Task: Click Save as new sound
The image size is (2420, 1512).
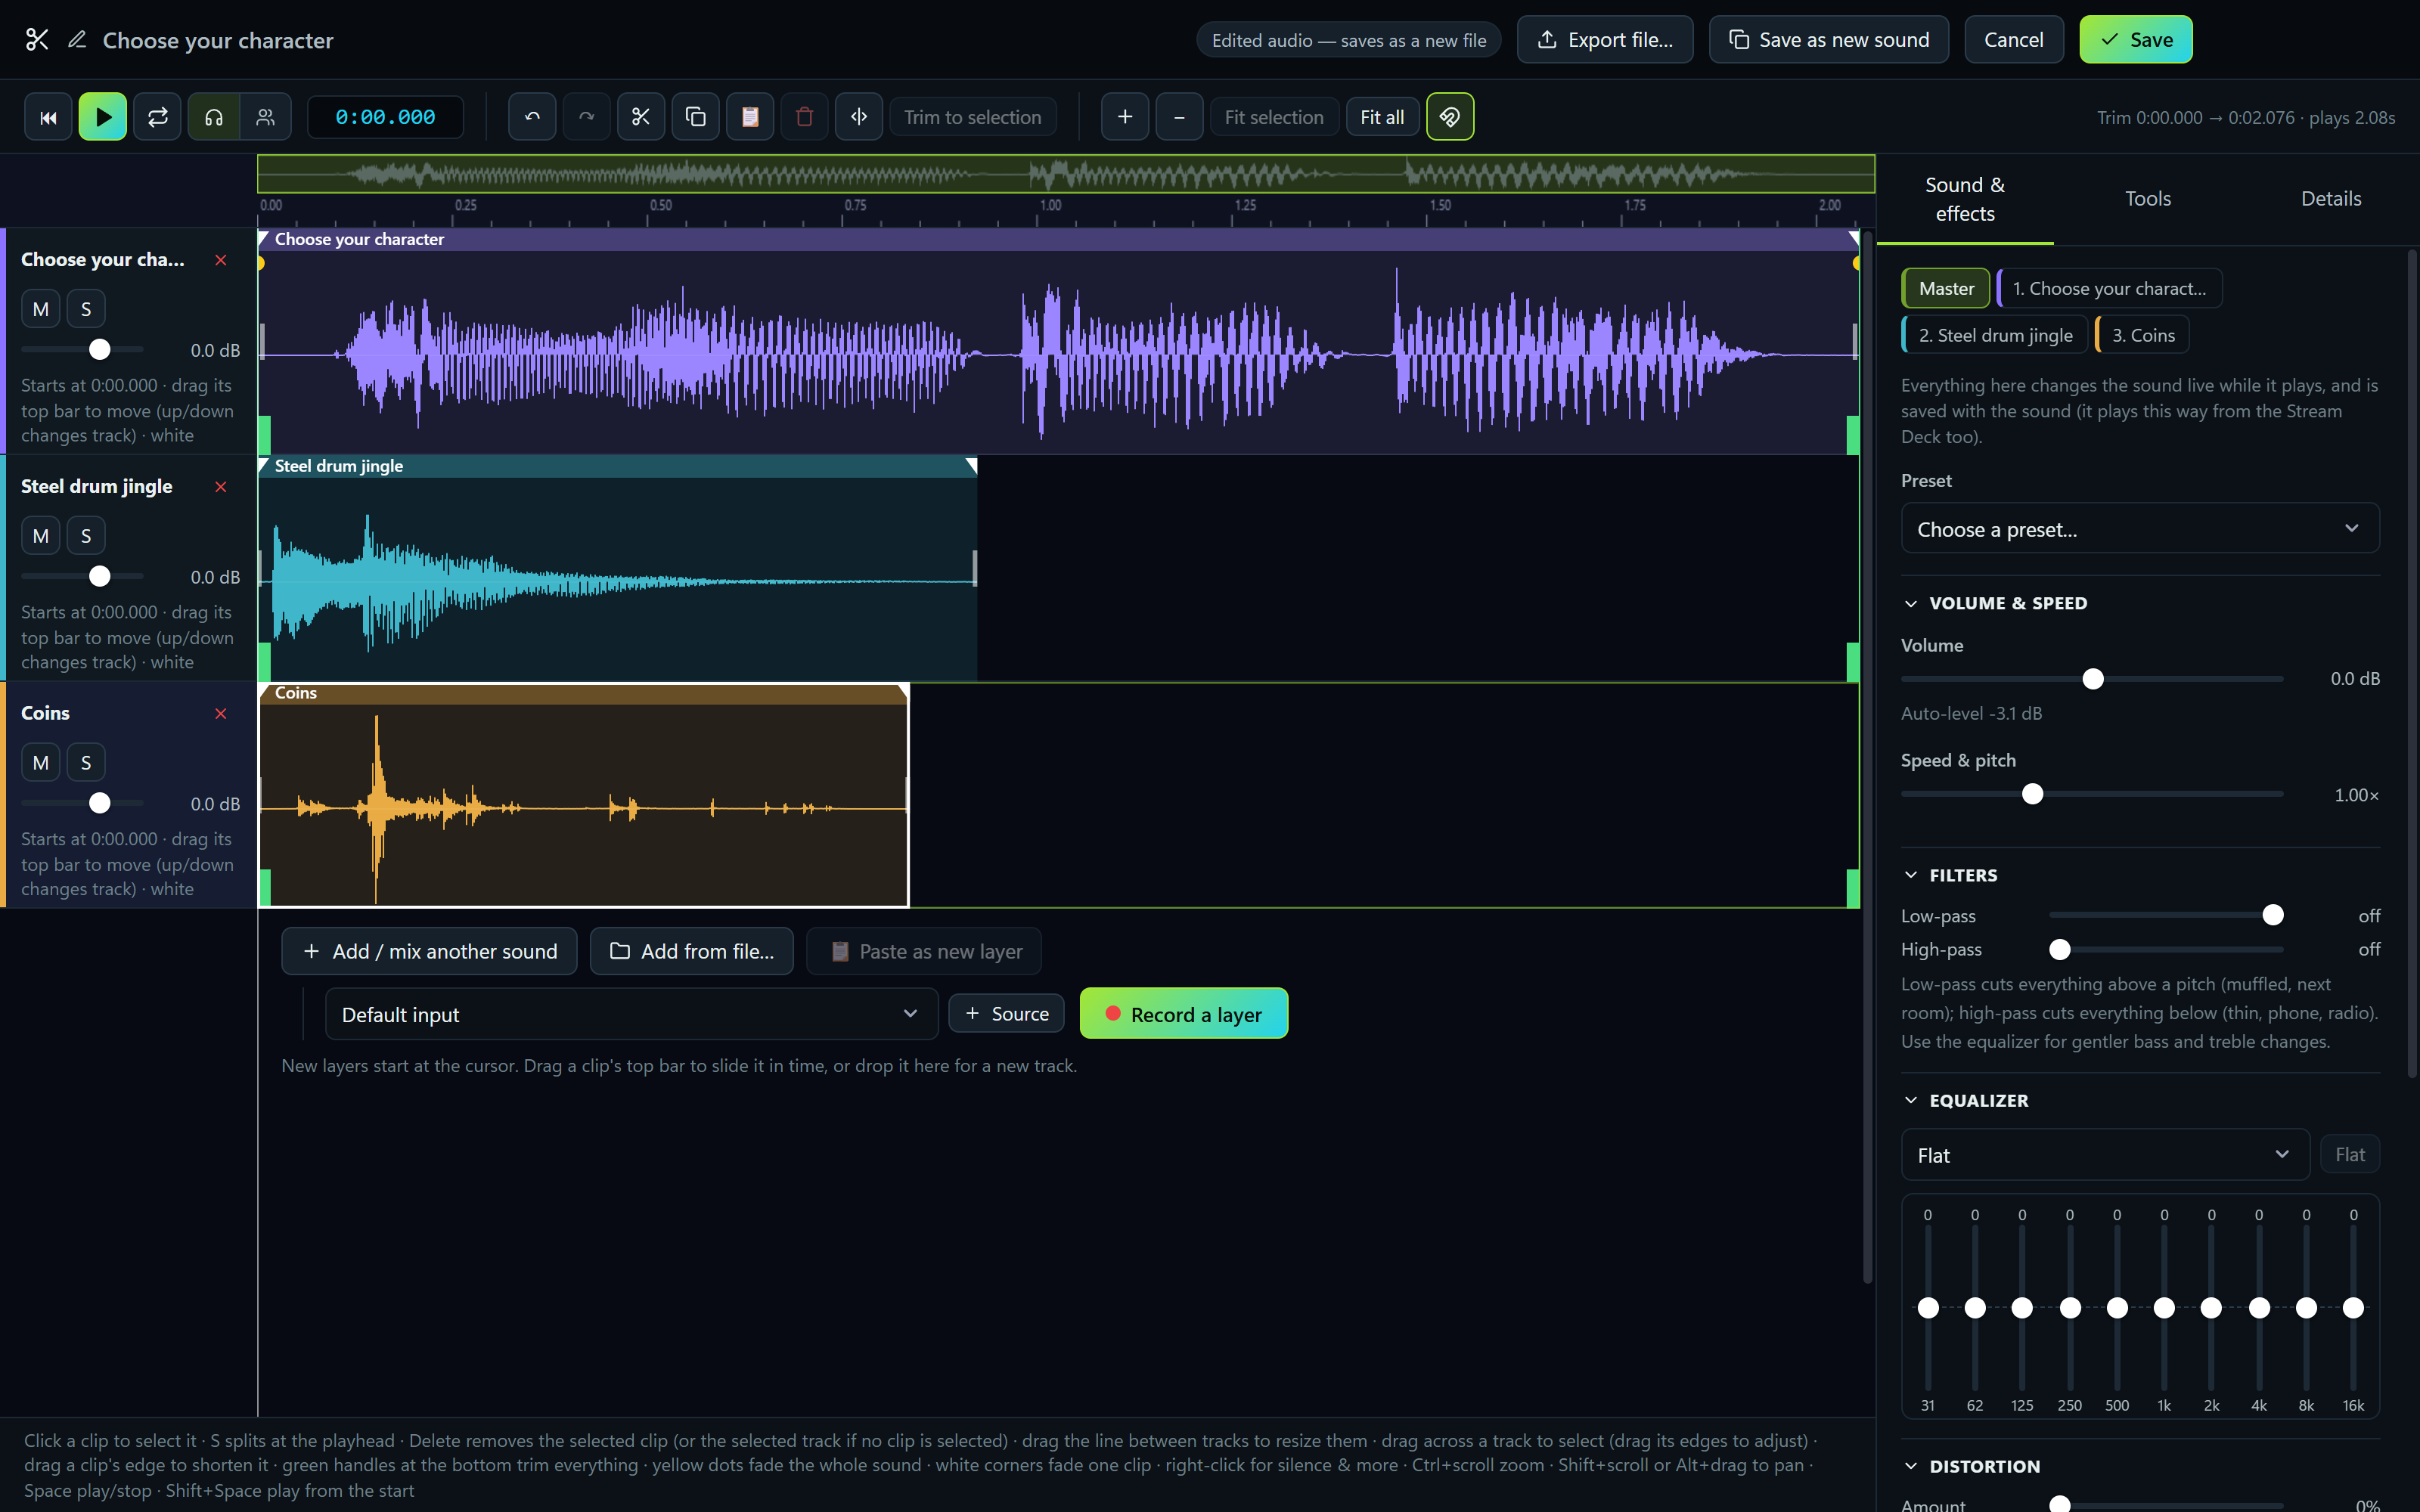Action: pyautogui.click(x=1829, y=40)
